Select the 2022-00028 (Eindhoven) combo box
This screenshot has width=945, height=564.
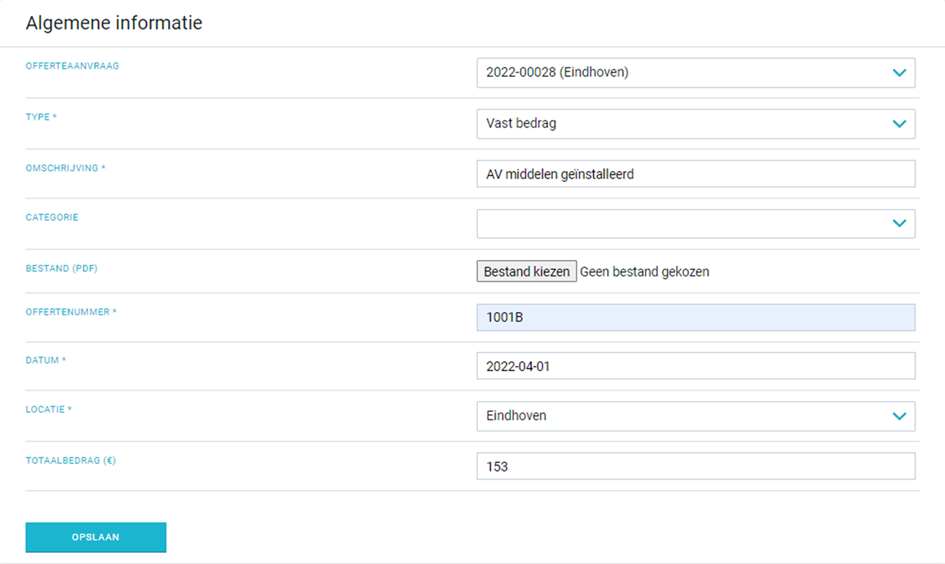pyautogui.click(x=695, y=73)
